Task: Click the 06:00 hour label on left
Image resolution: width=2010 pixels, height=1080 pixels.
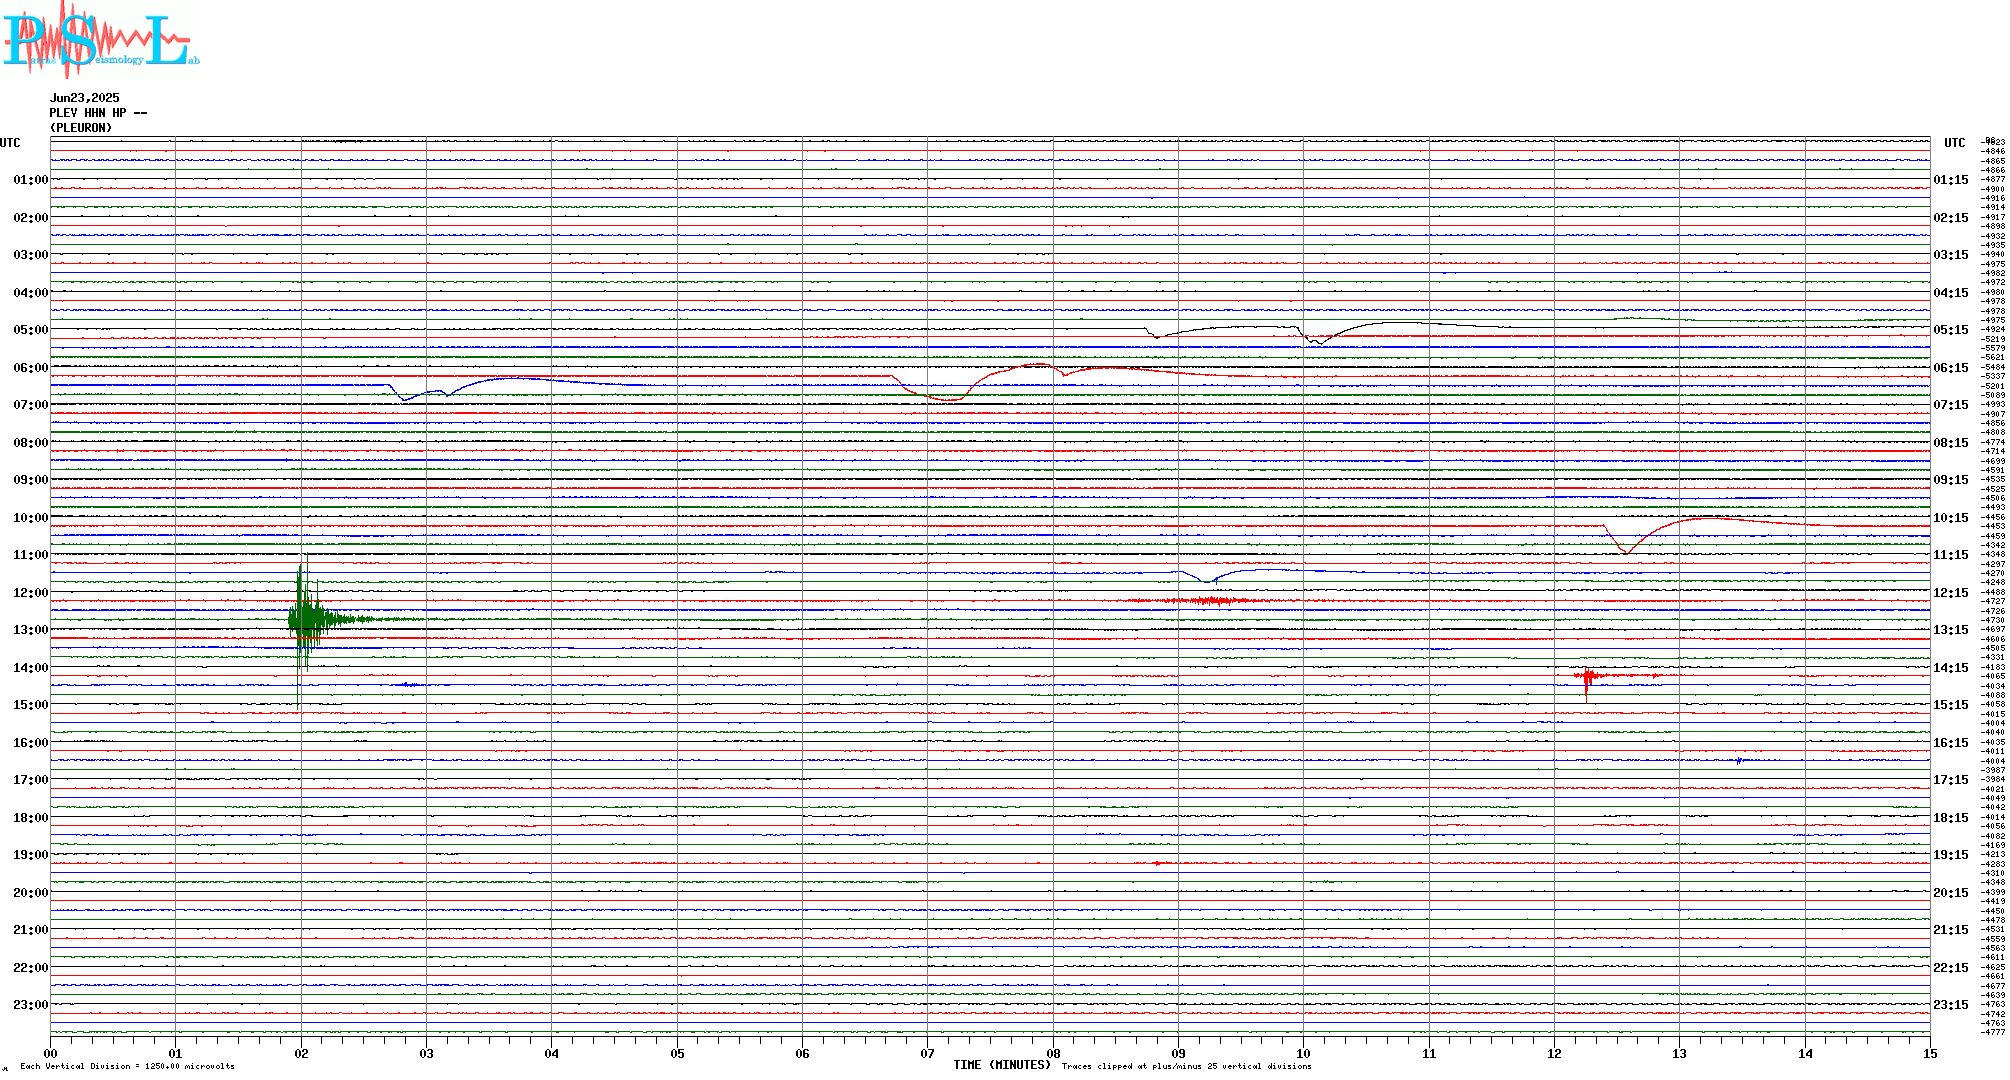Action: point(30,368)
